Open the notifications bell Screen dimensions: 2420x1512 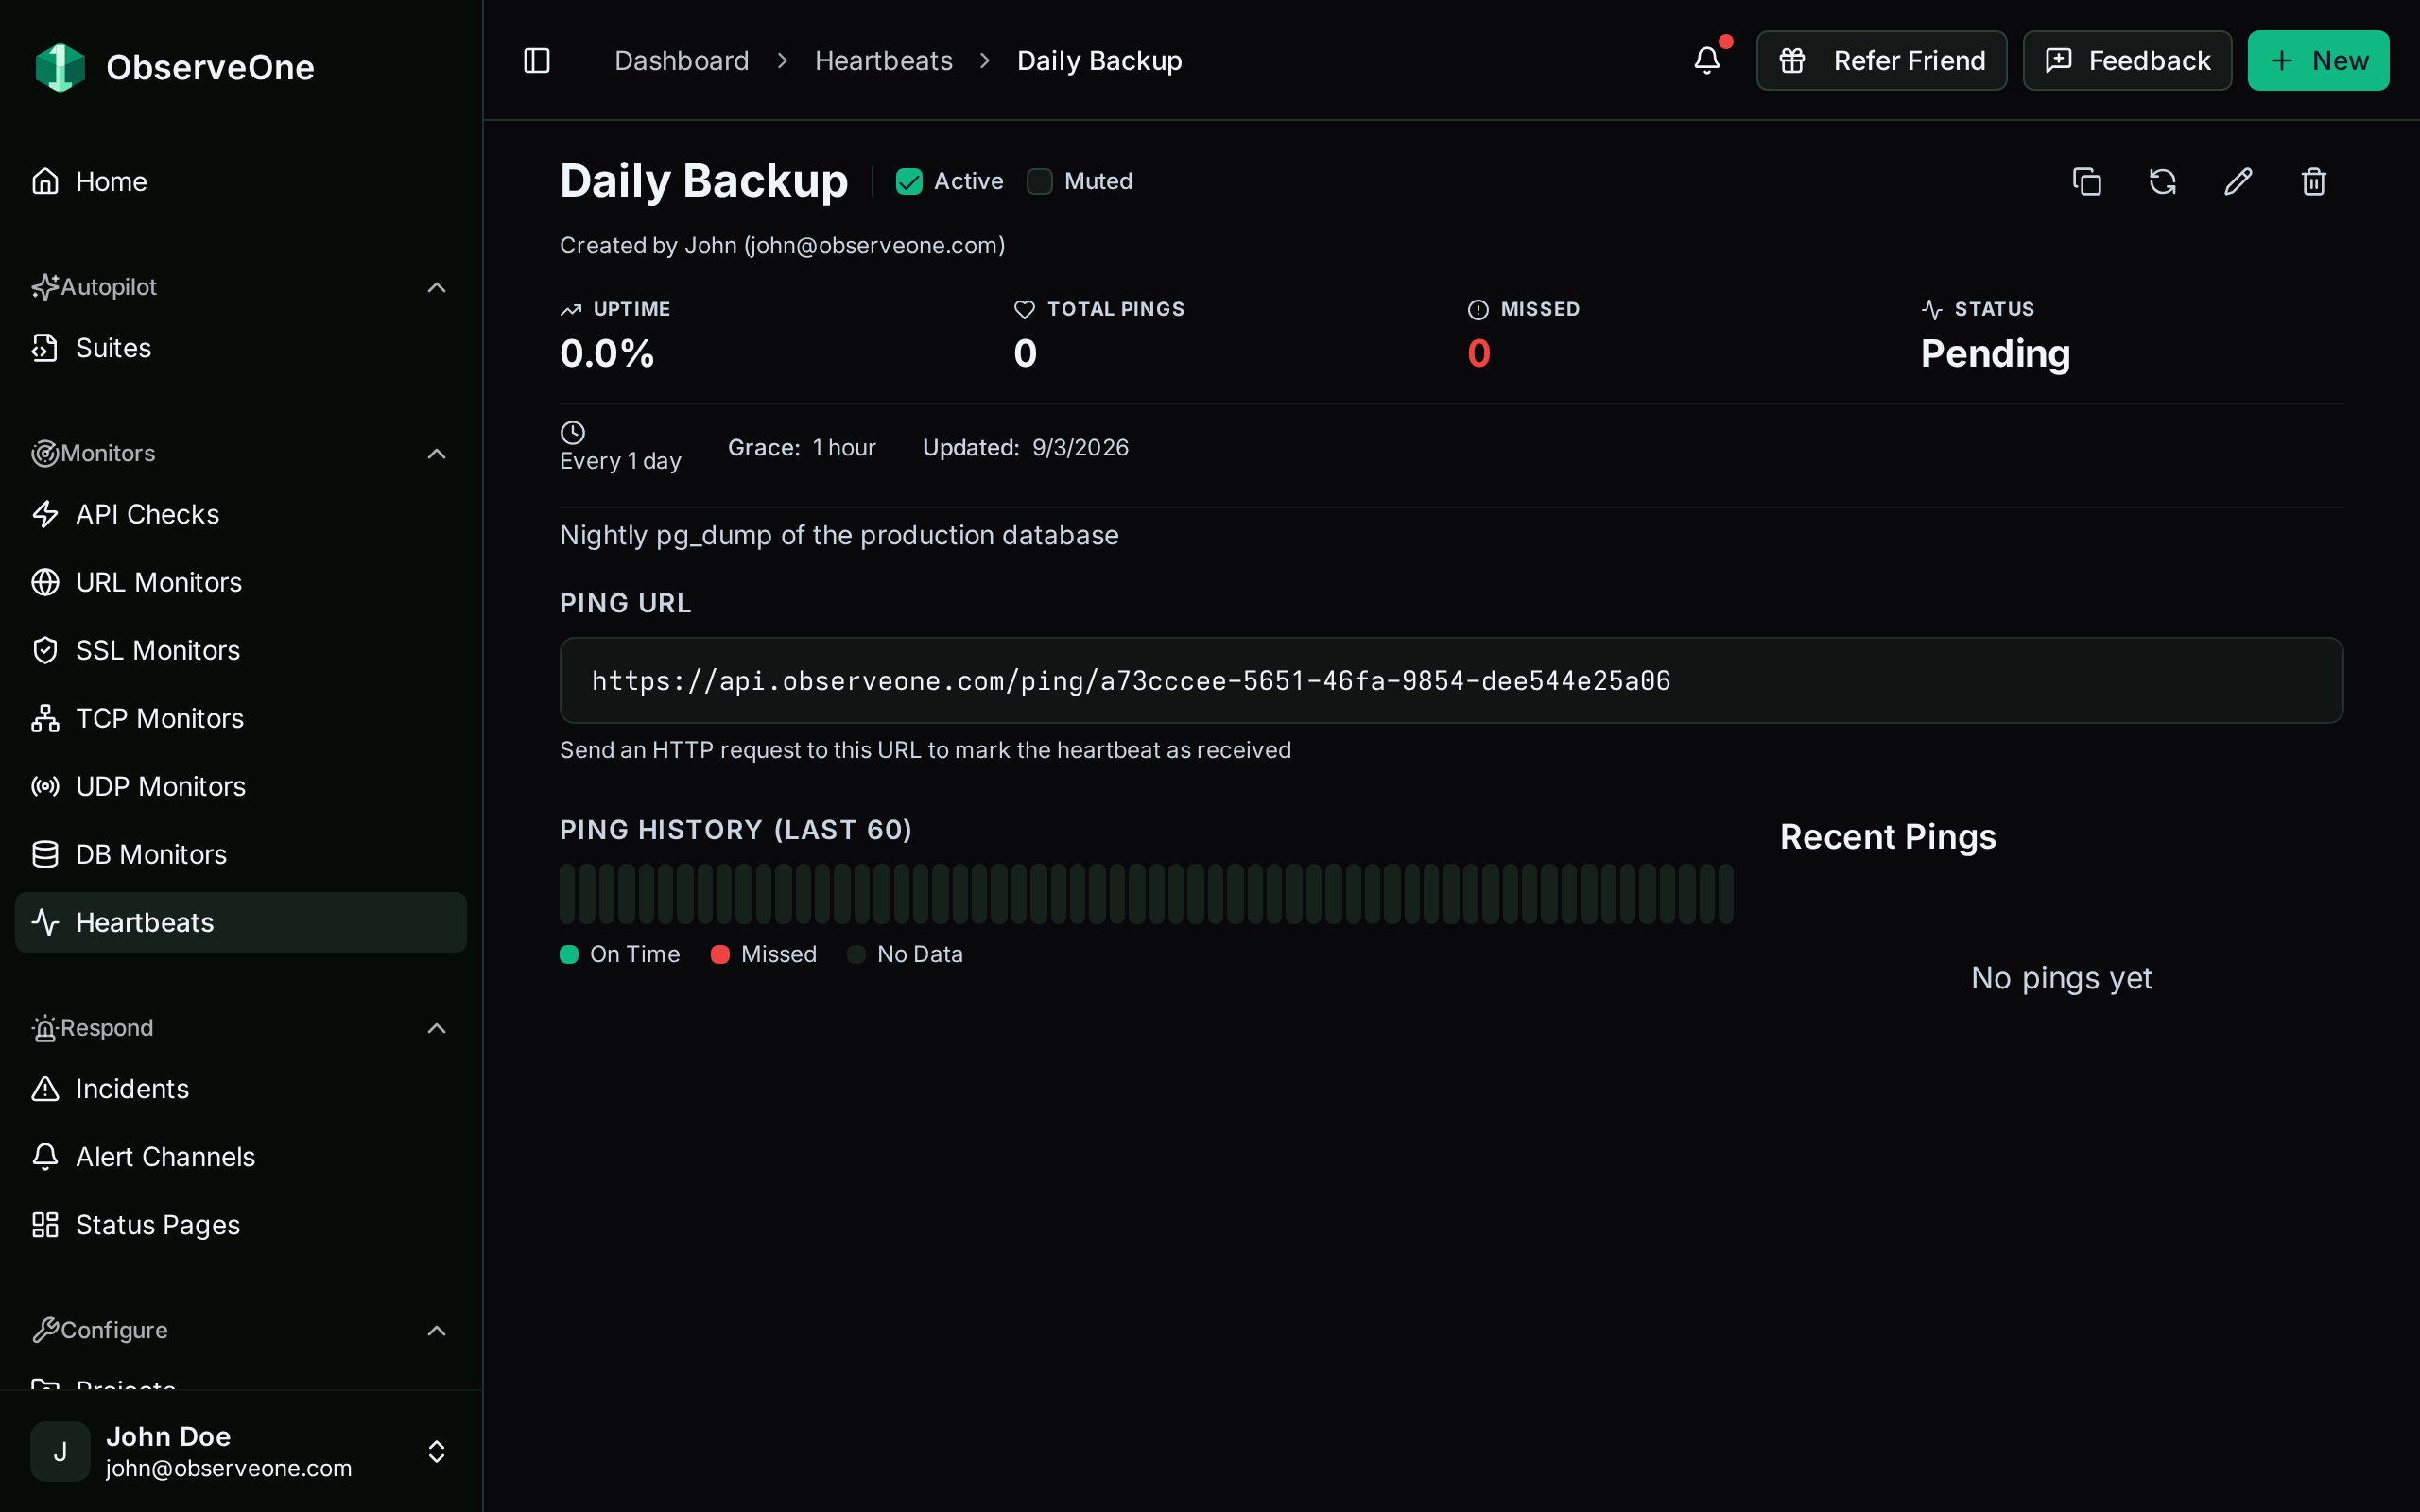coord(1707,61)
